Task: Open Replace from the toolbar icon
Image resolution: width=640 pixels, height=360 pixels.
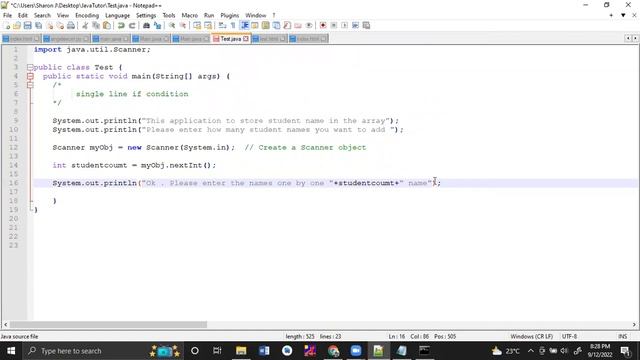Action: tap(157, 25)
